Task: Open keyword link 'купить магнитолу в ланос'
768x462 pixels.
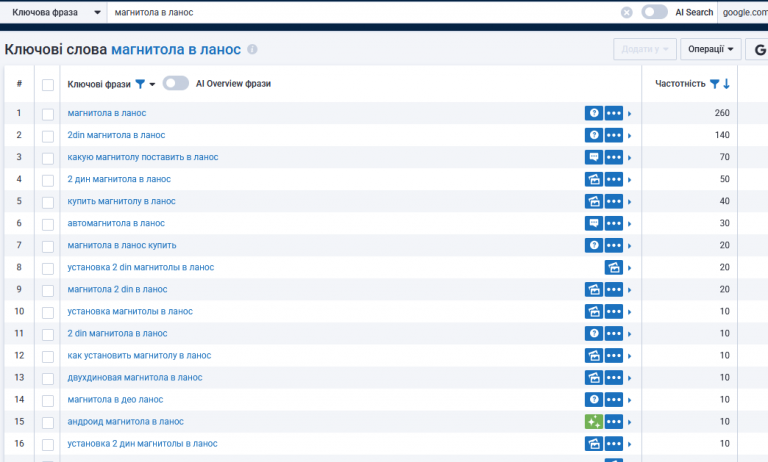Action: 121,201
